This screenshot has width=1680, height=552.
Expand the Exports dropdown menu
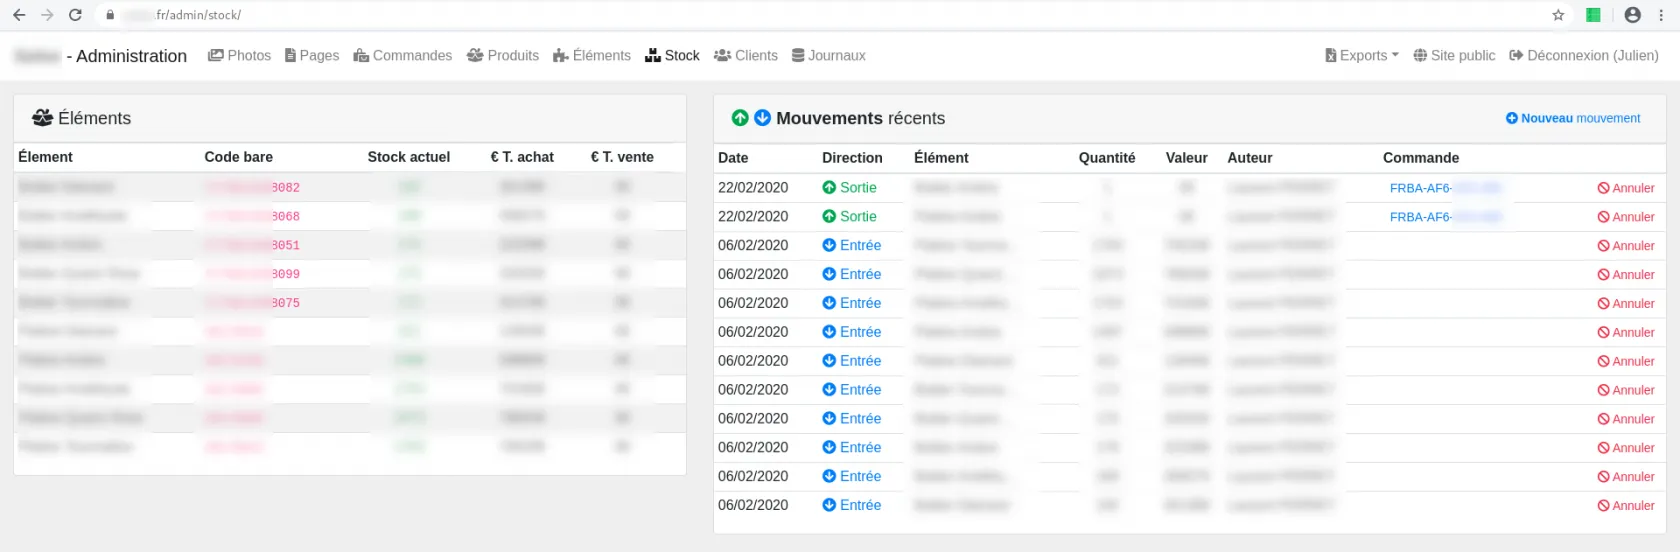click(x=1362, y=56)
